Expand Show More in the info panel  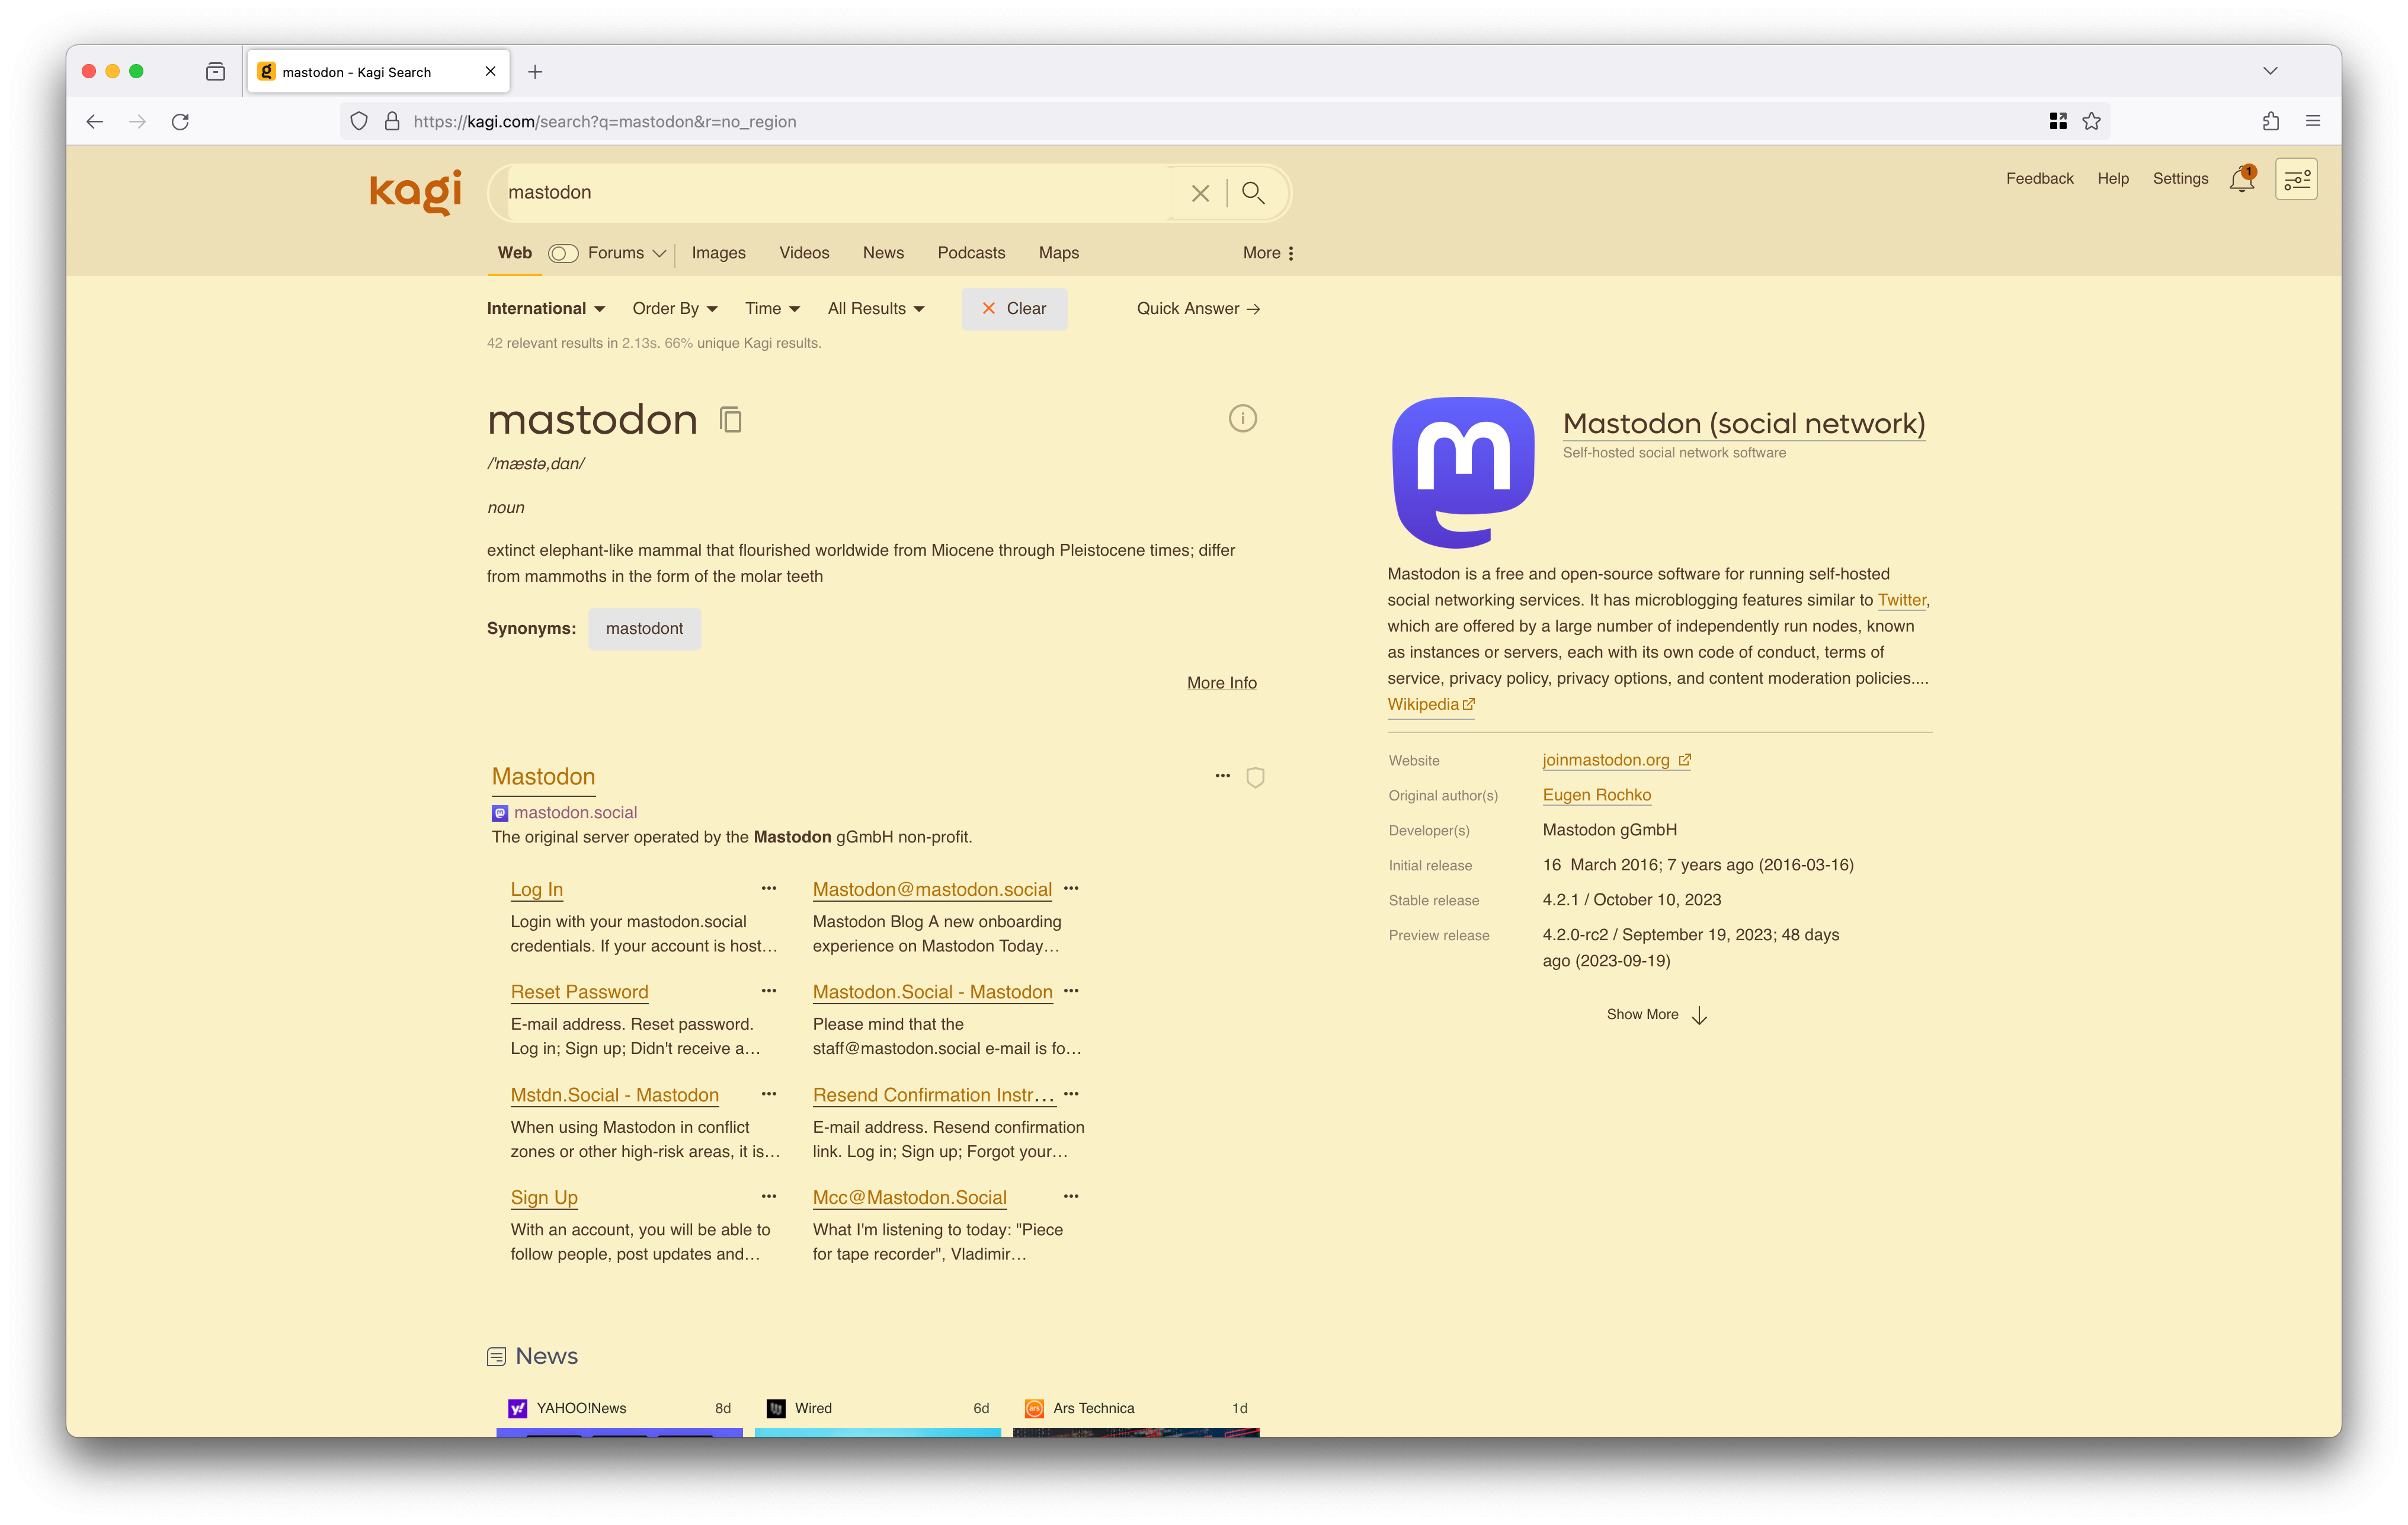pos(1656,1015)
